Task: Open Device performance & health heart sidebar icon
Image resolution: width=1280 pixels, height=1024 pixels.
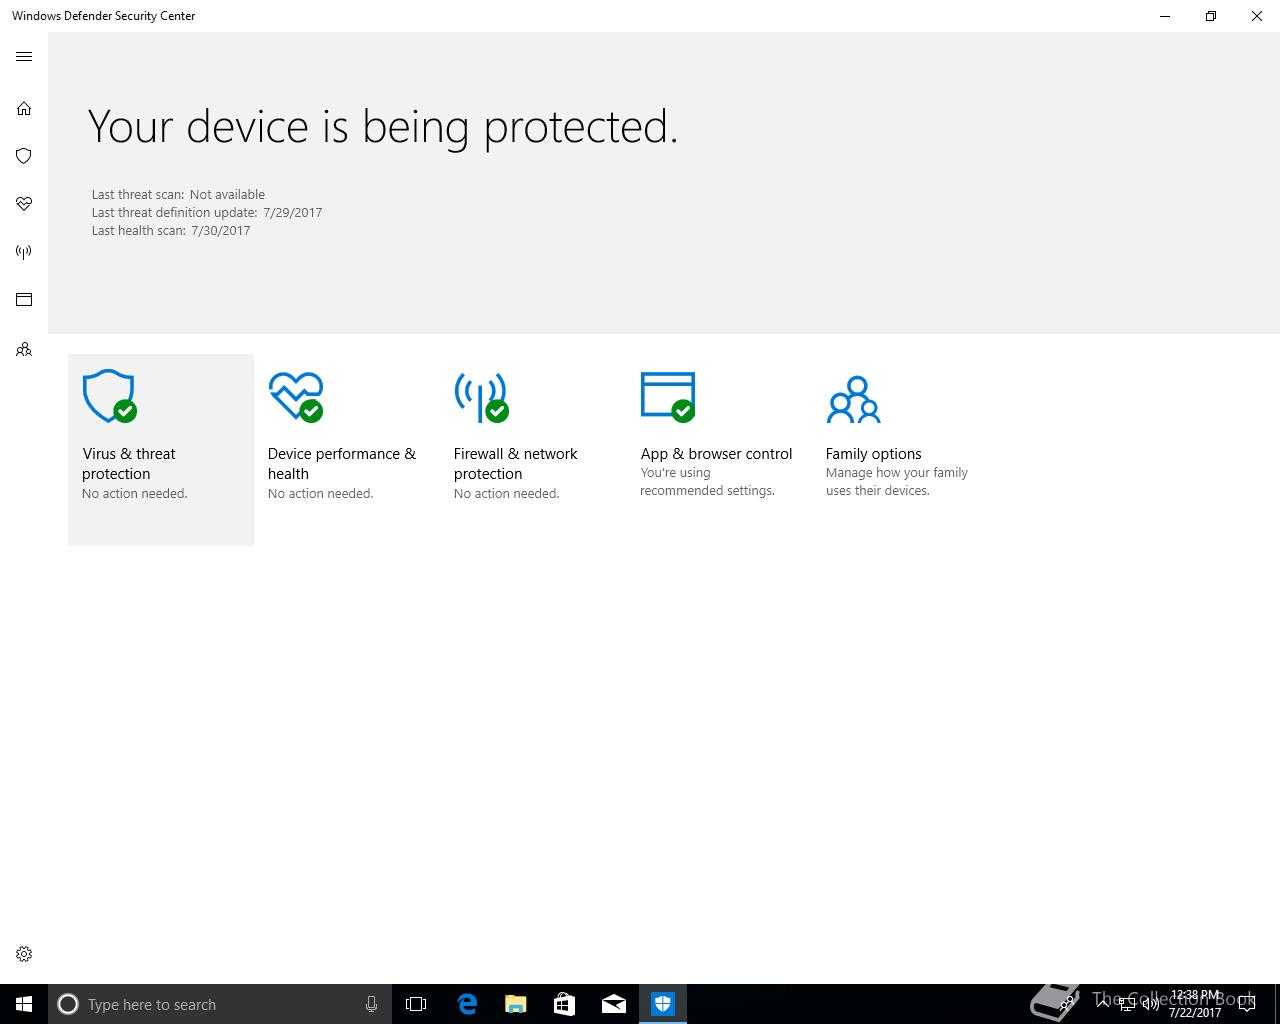Action: (x=24, y=204)
